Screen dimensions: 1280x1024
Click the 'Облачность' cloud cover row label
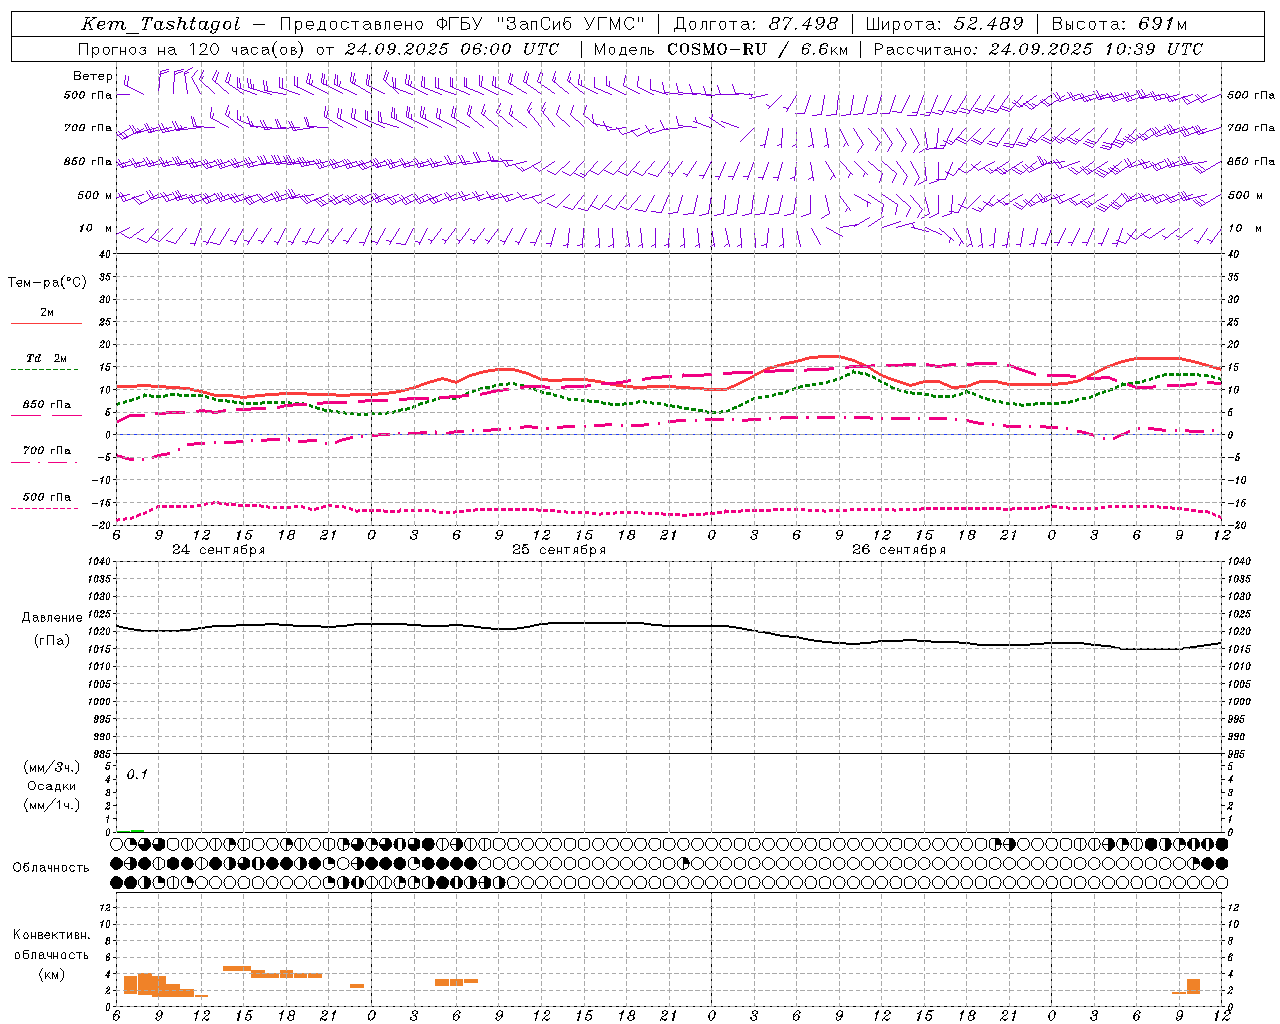click(x=51, y=868)
